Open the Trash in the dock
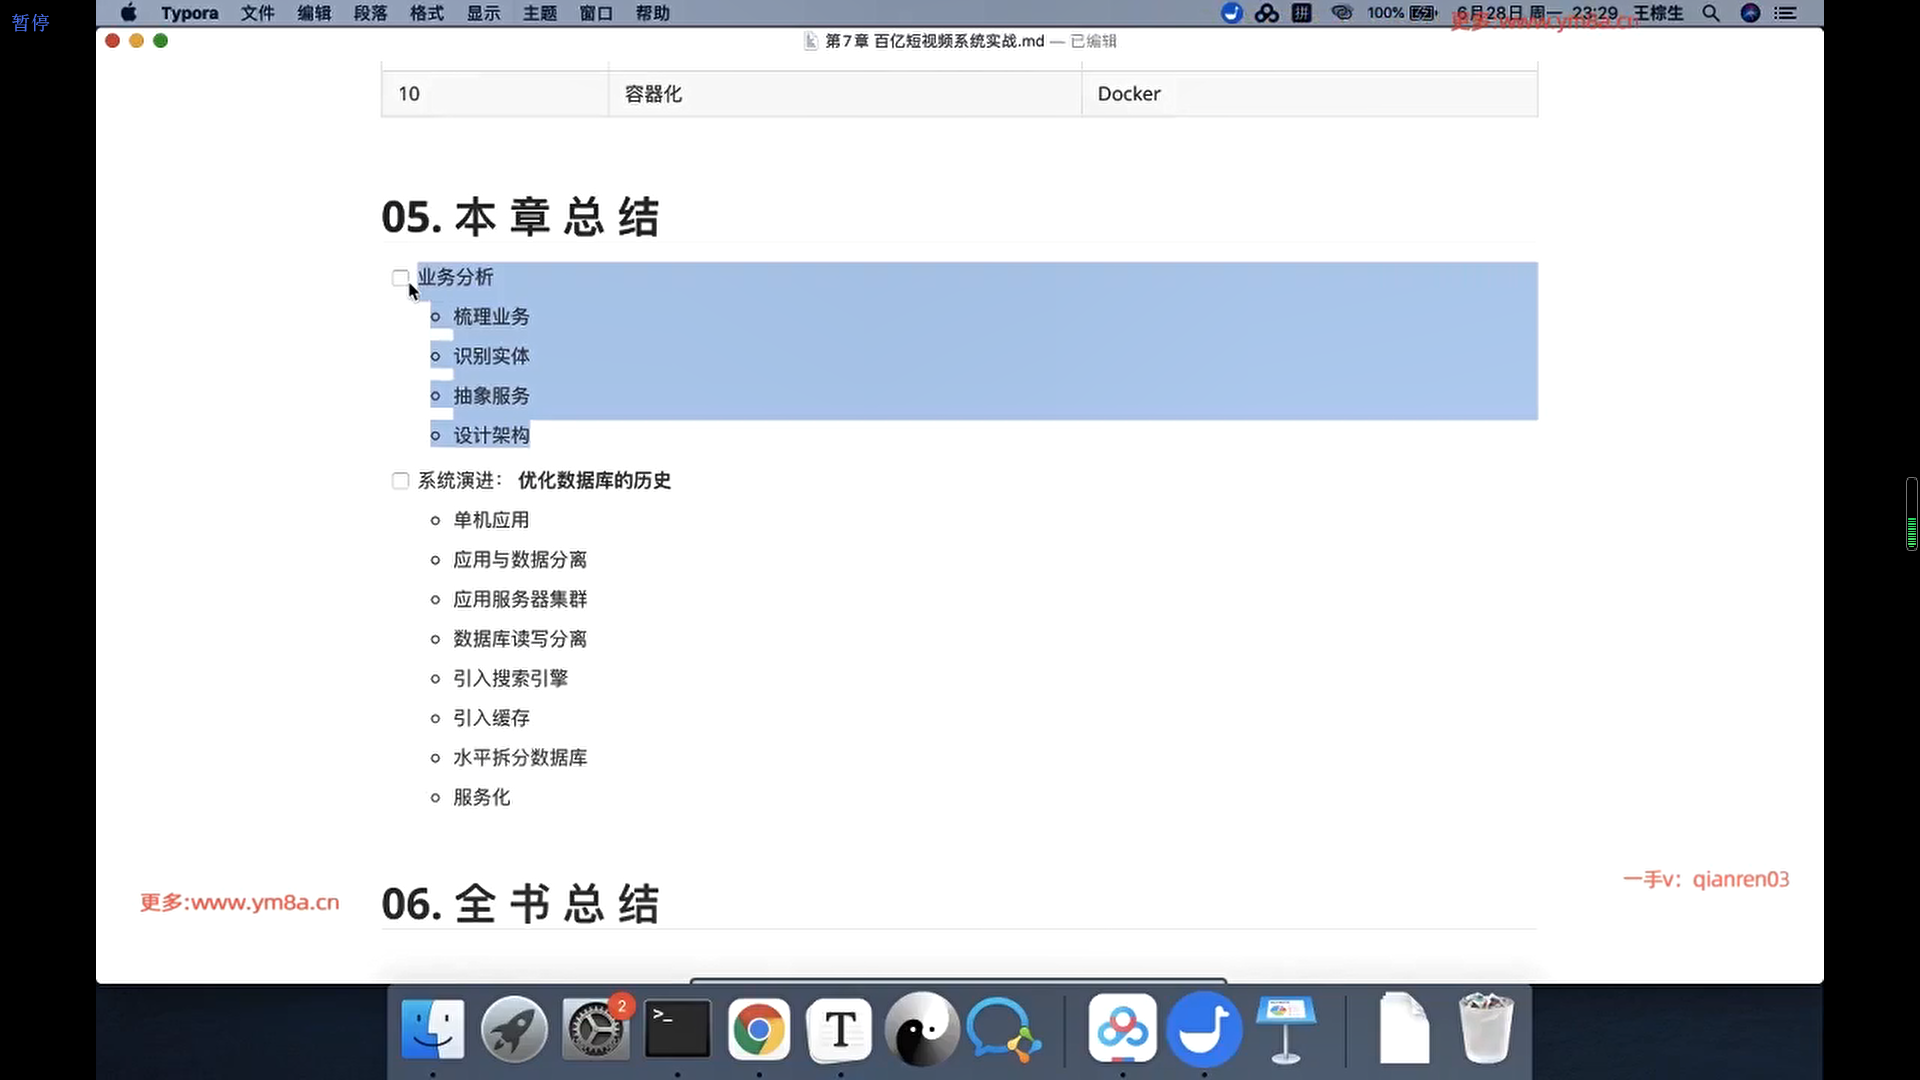 tap(1485, 1029)
